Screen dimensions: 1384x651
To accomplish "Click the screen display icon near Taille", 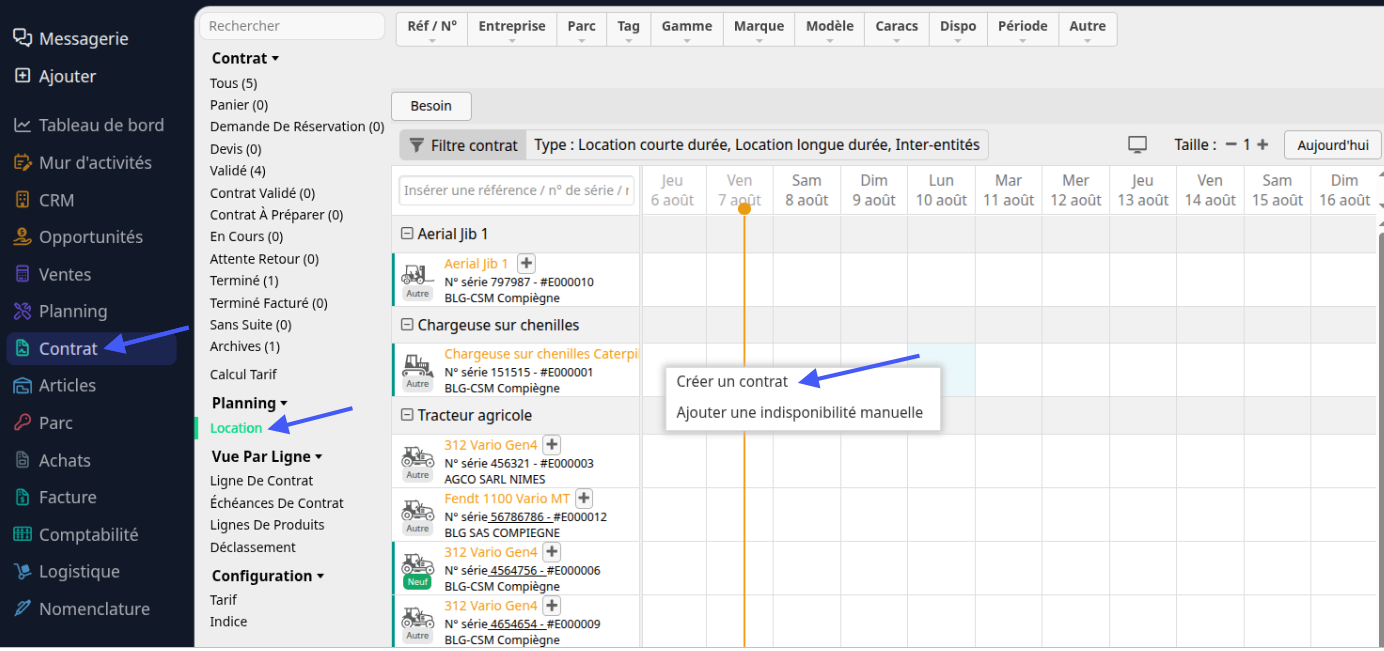I will [x=1137, y=145].
